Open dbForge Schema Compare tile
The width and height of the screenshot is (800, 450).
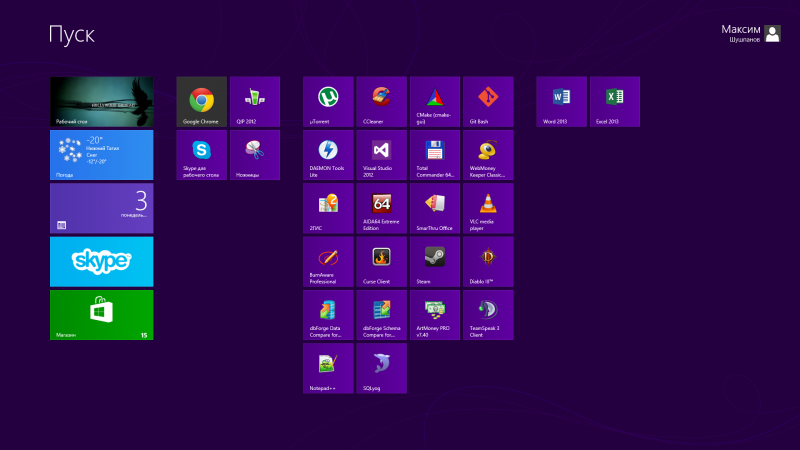[382, 315]
